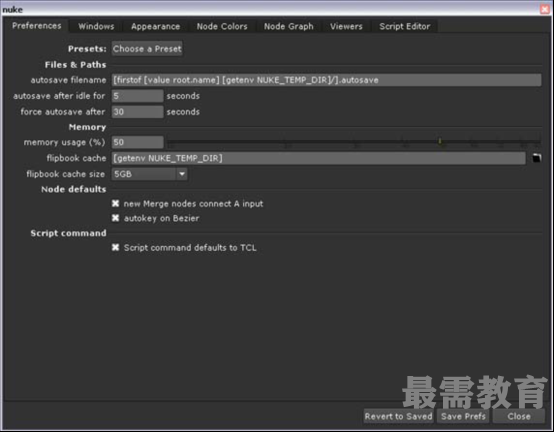Click the flipbook cache size label

tap(66, 174)
